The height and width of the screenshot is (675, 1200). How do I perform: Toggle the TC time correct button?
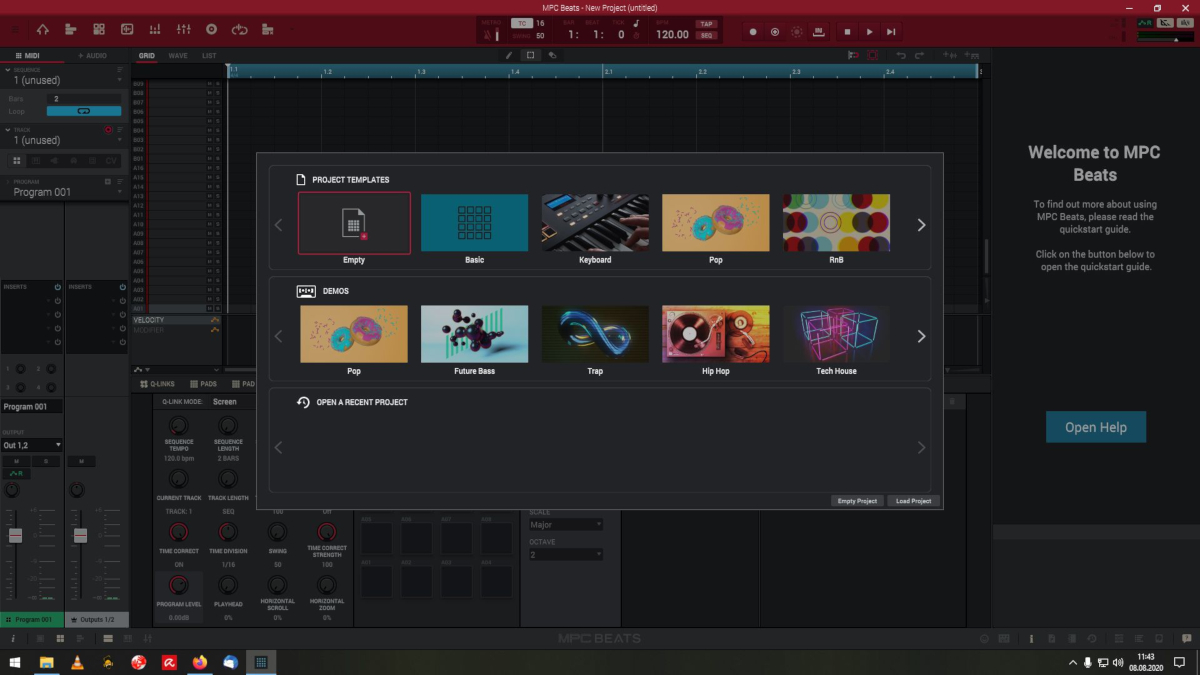[522, 23]
